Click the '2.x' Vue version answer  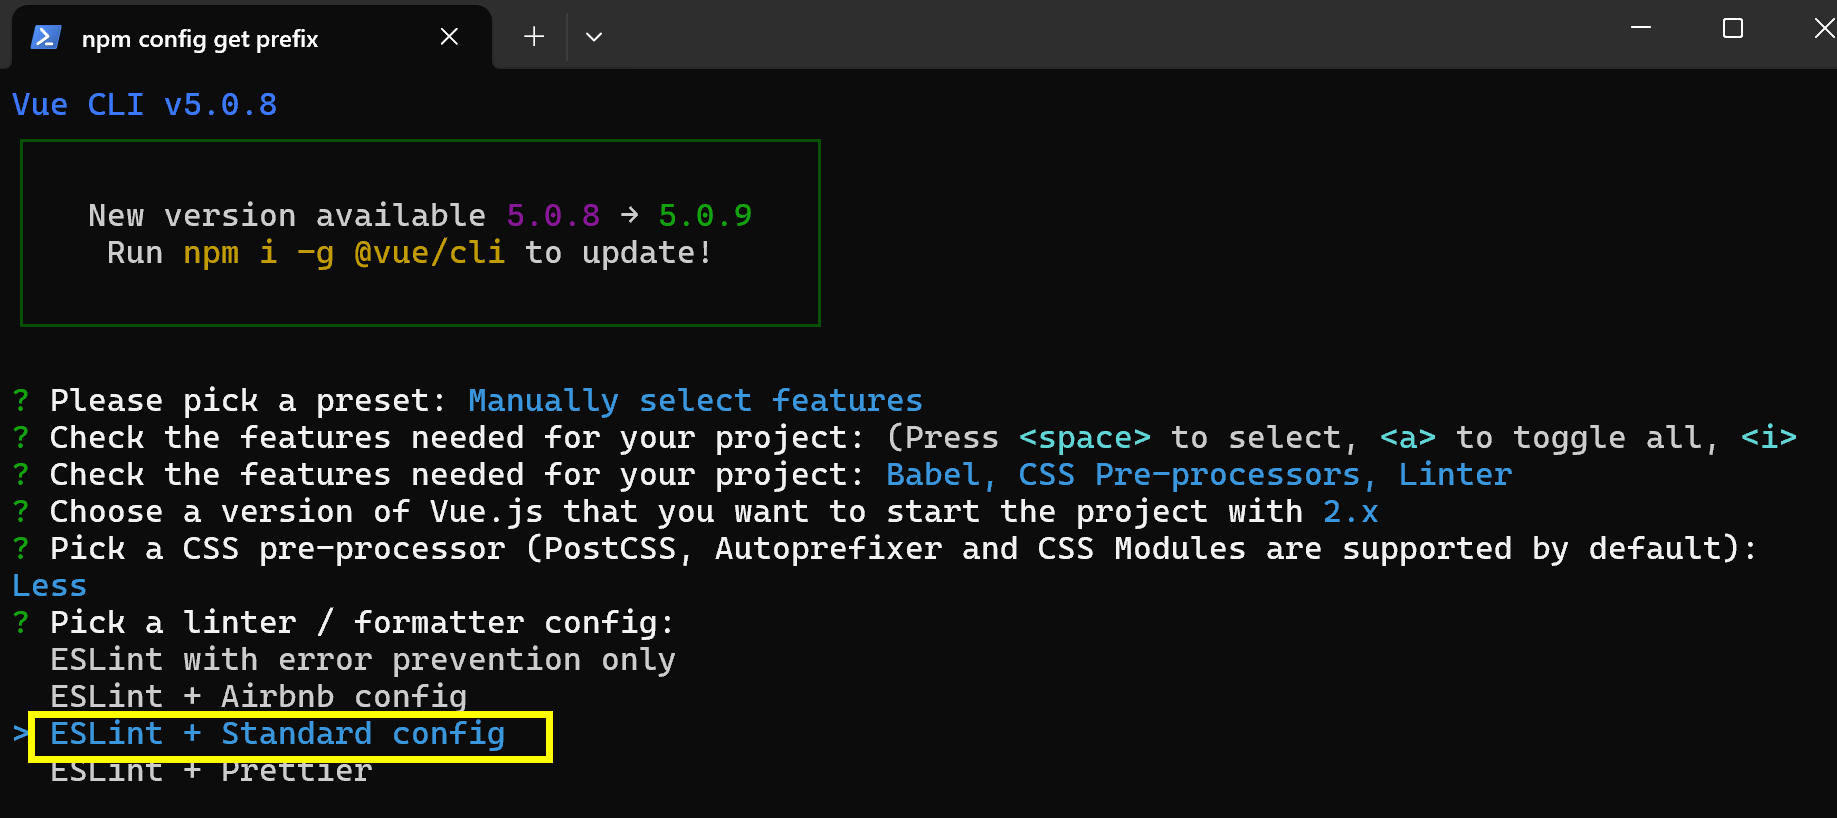click(x=1351, y=512)
